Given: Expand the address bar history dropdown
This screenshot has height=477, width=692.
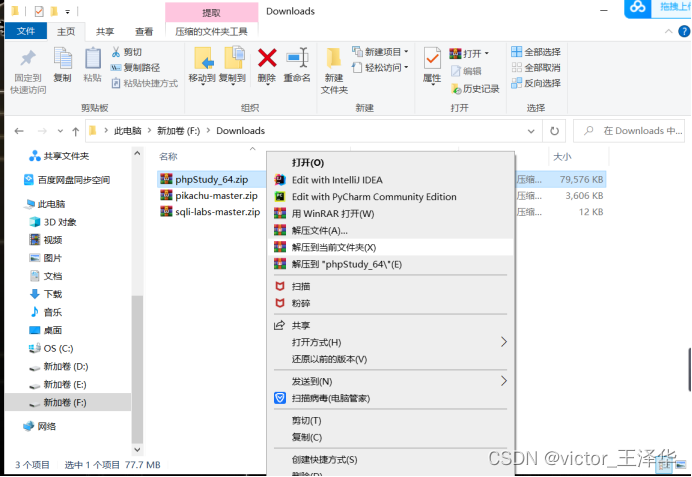Looking at the screenshot, I should click(x=531, y=131).
